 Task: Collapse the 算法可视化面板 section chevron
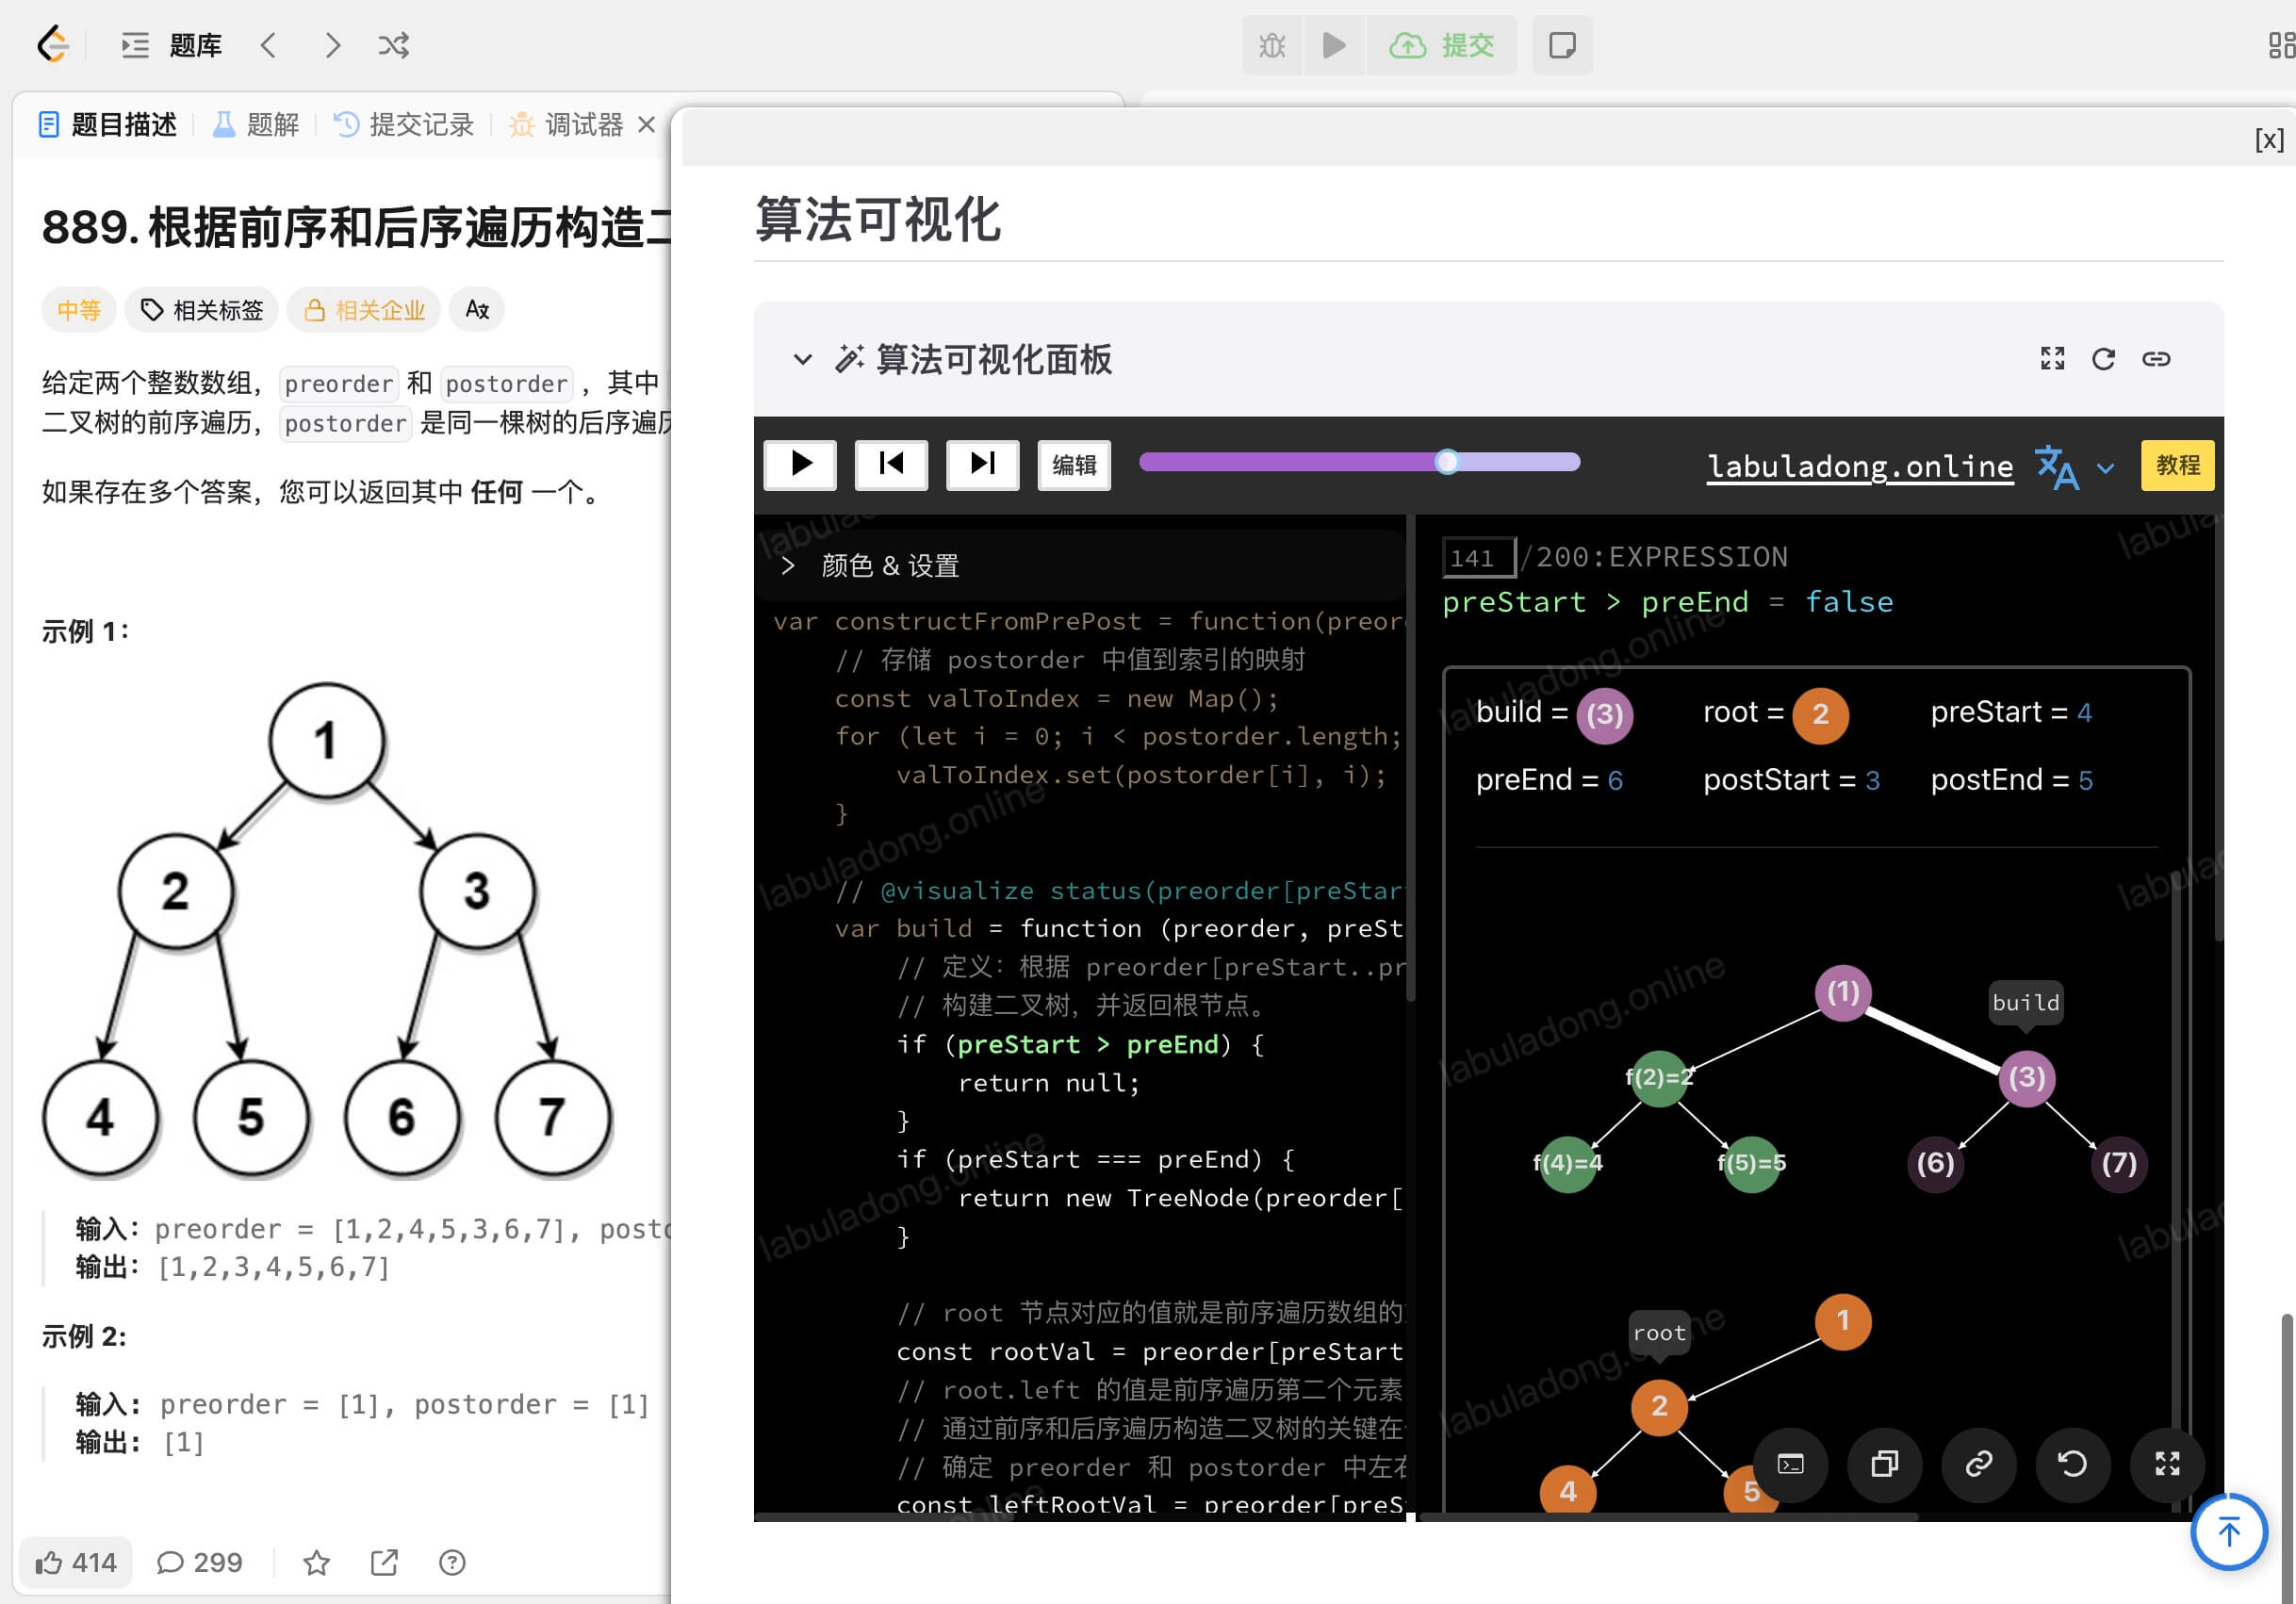pyautogui.click(x=802, y=359)
